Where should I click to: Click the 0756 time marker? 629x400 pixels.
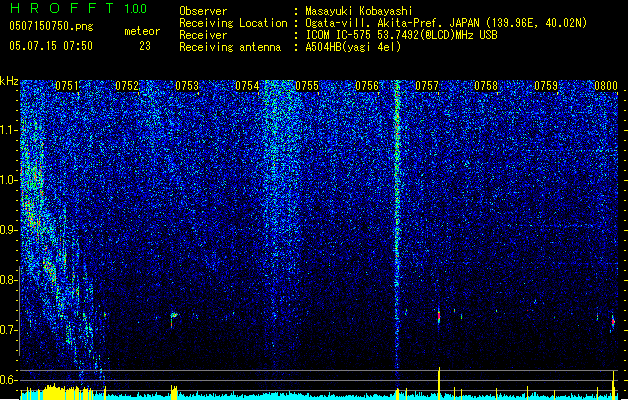point(367,85)
